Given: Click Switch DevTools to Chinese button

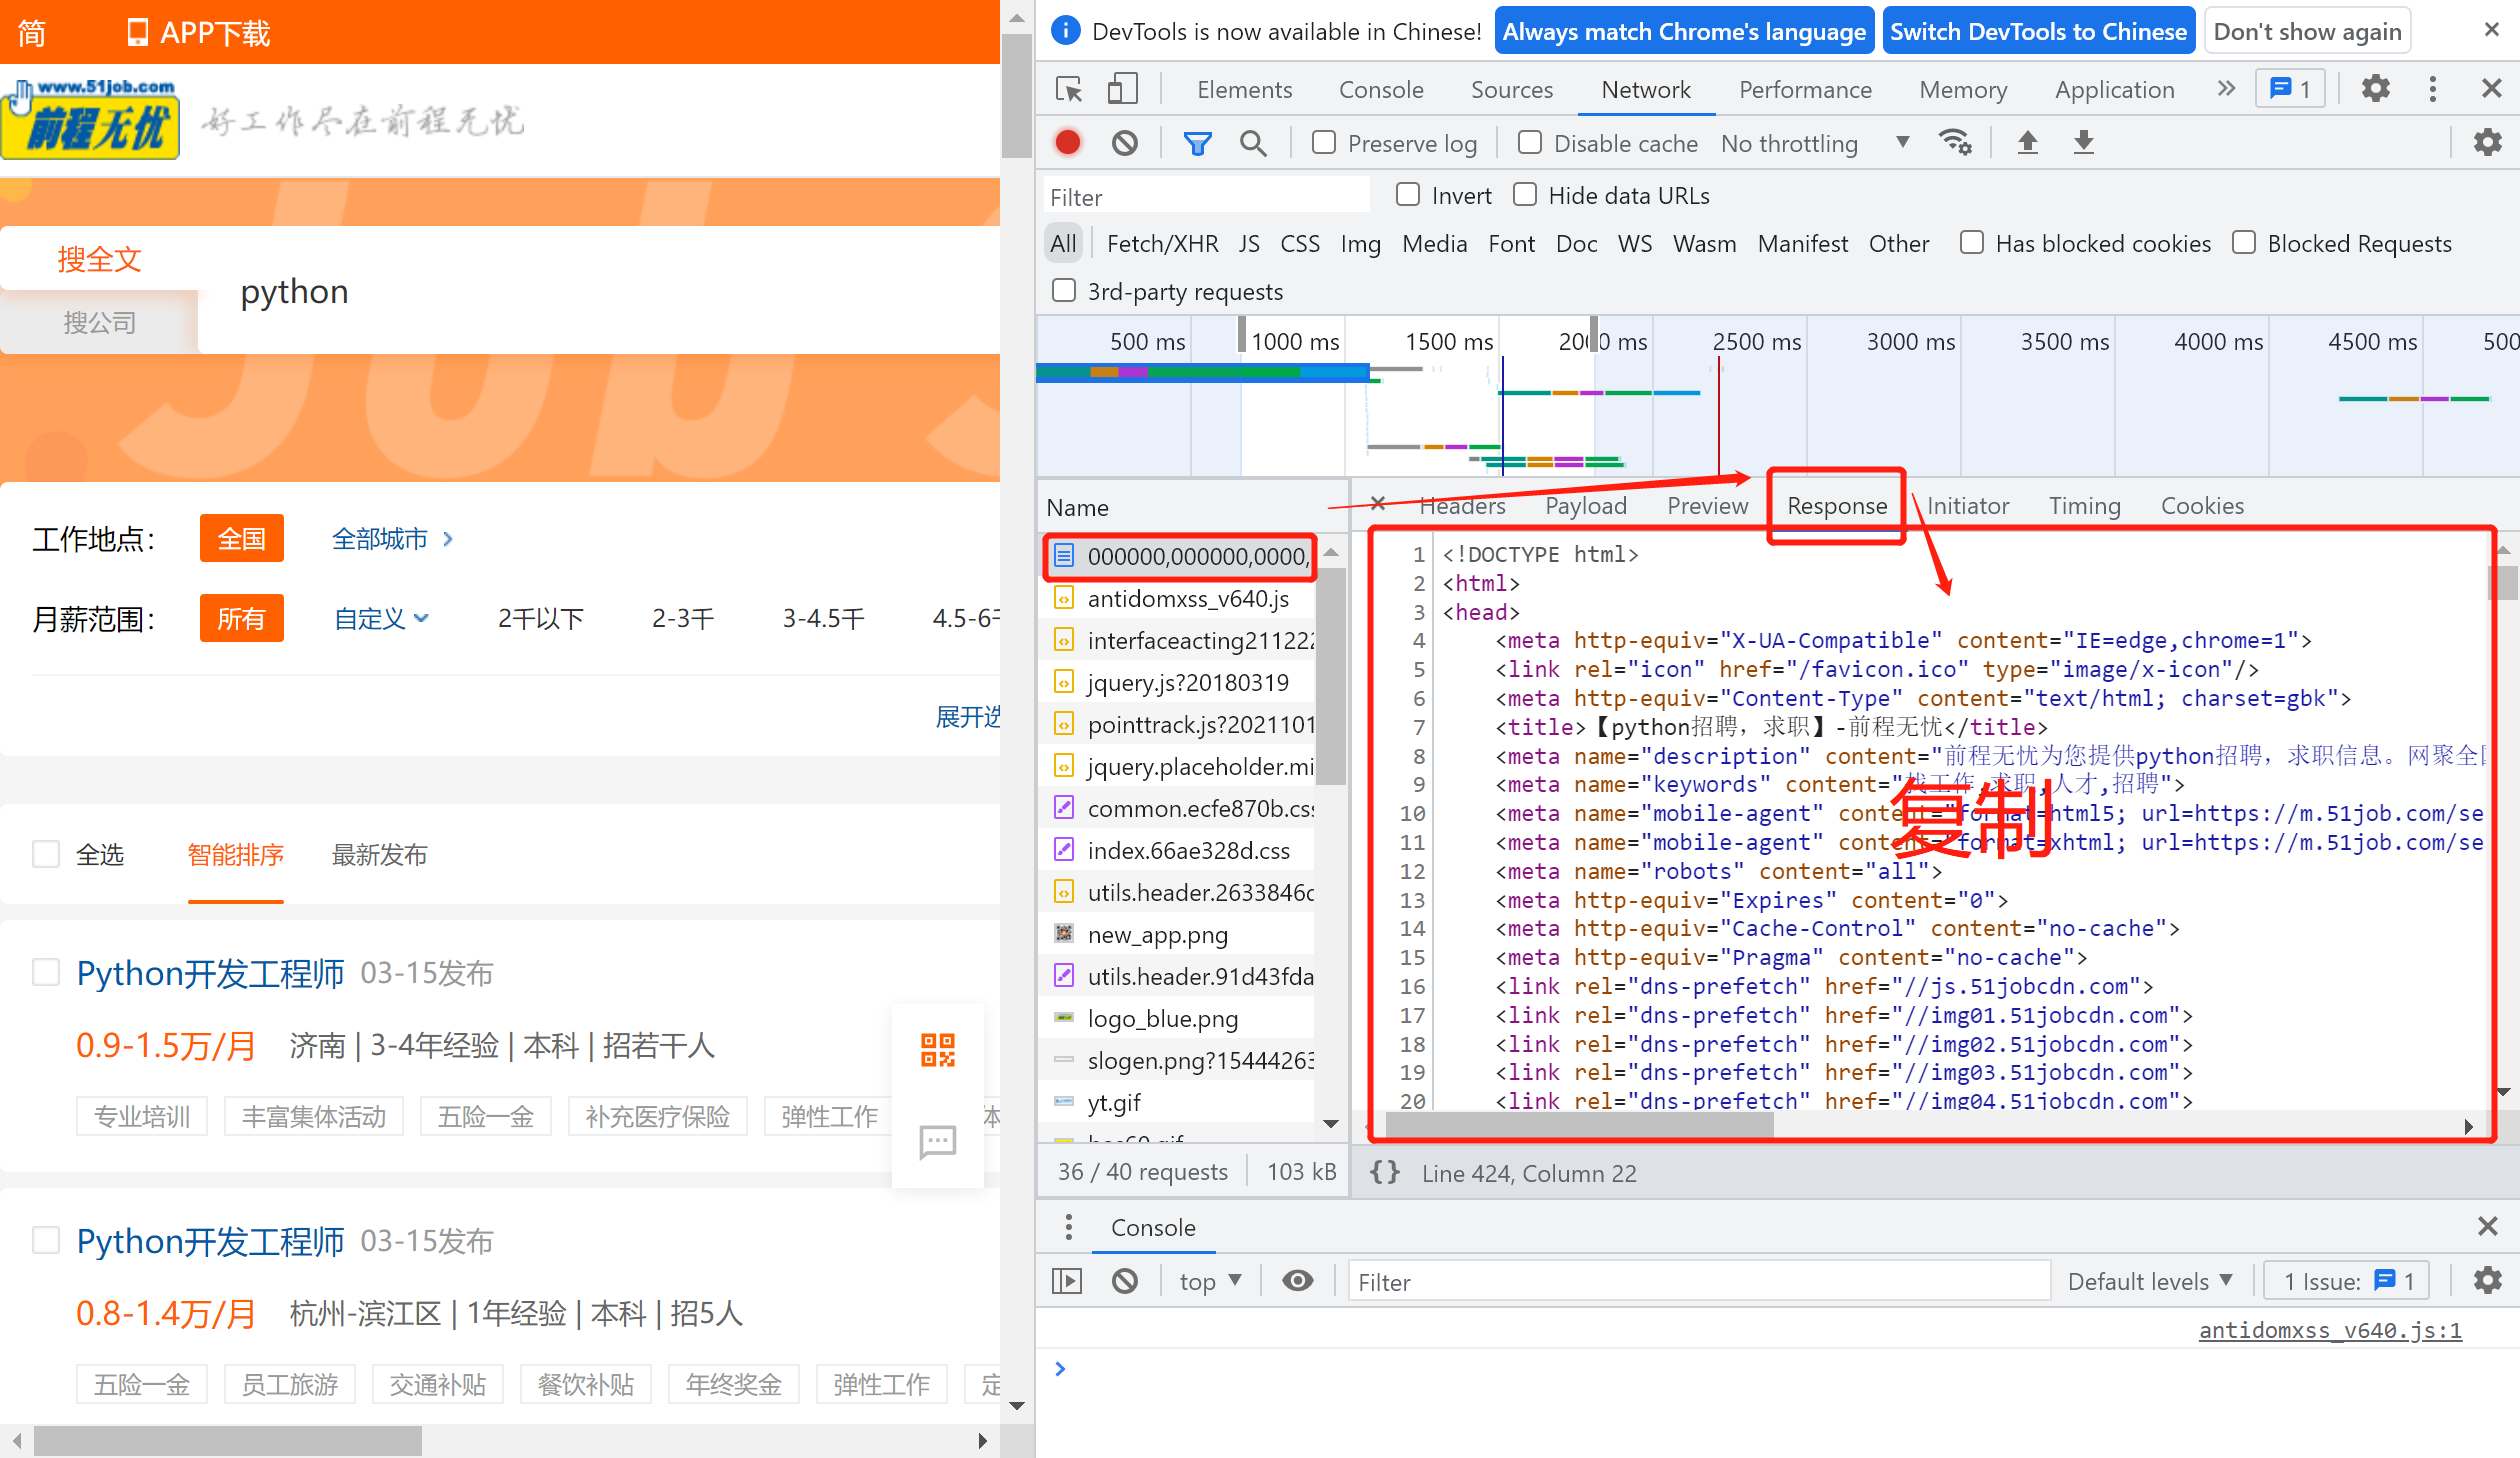Looking at the screenshot, I should click(2038, 31).
